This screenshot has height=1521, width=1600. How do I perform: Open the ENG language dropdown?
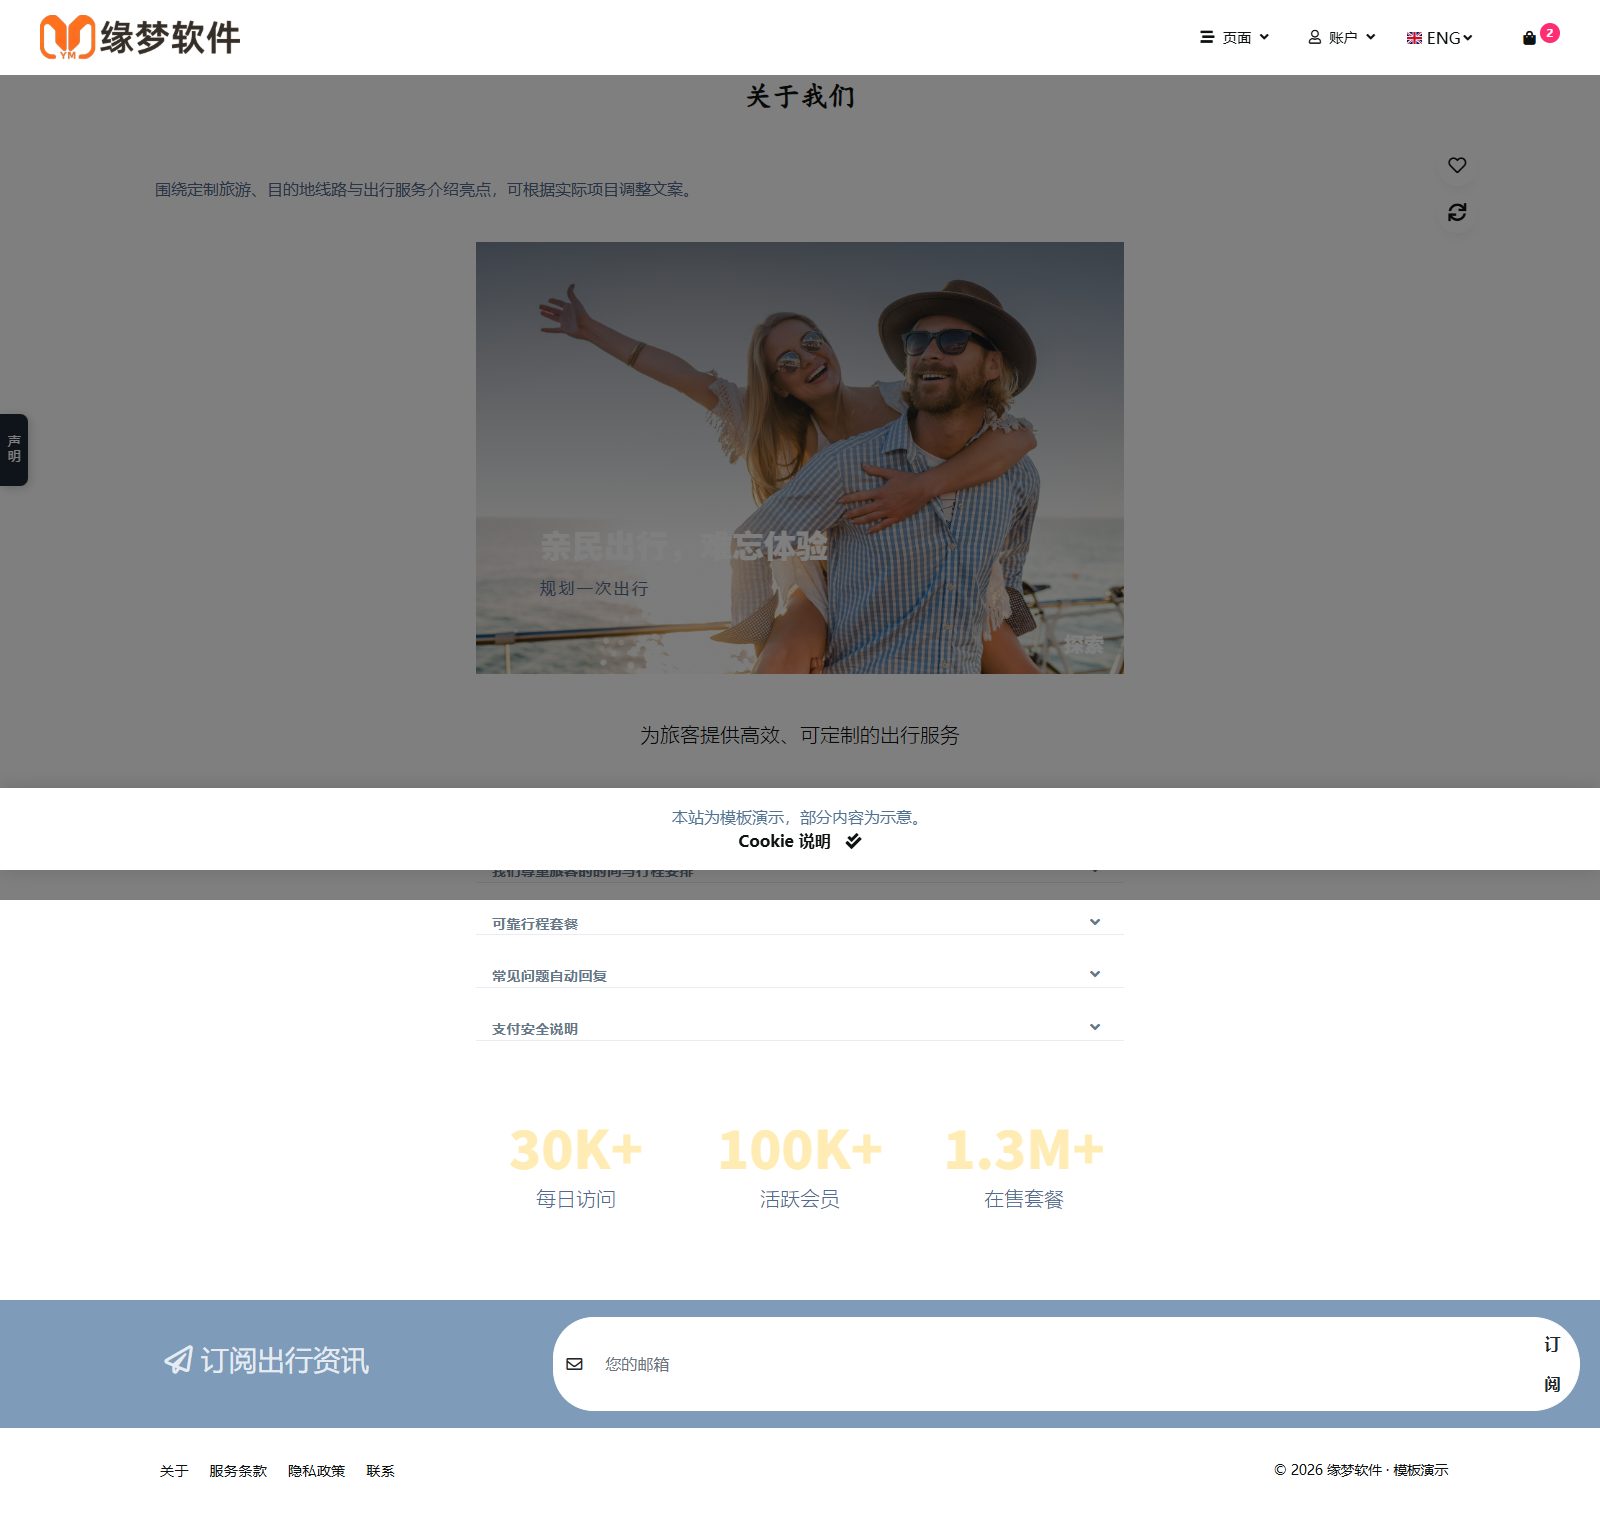[x=1440, y=38]
